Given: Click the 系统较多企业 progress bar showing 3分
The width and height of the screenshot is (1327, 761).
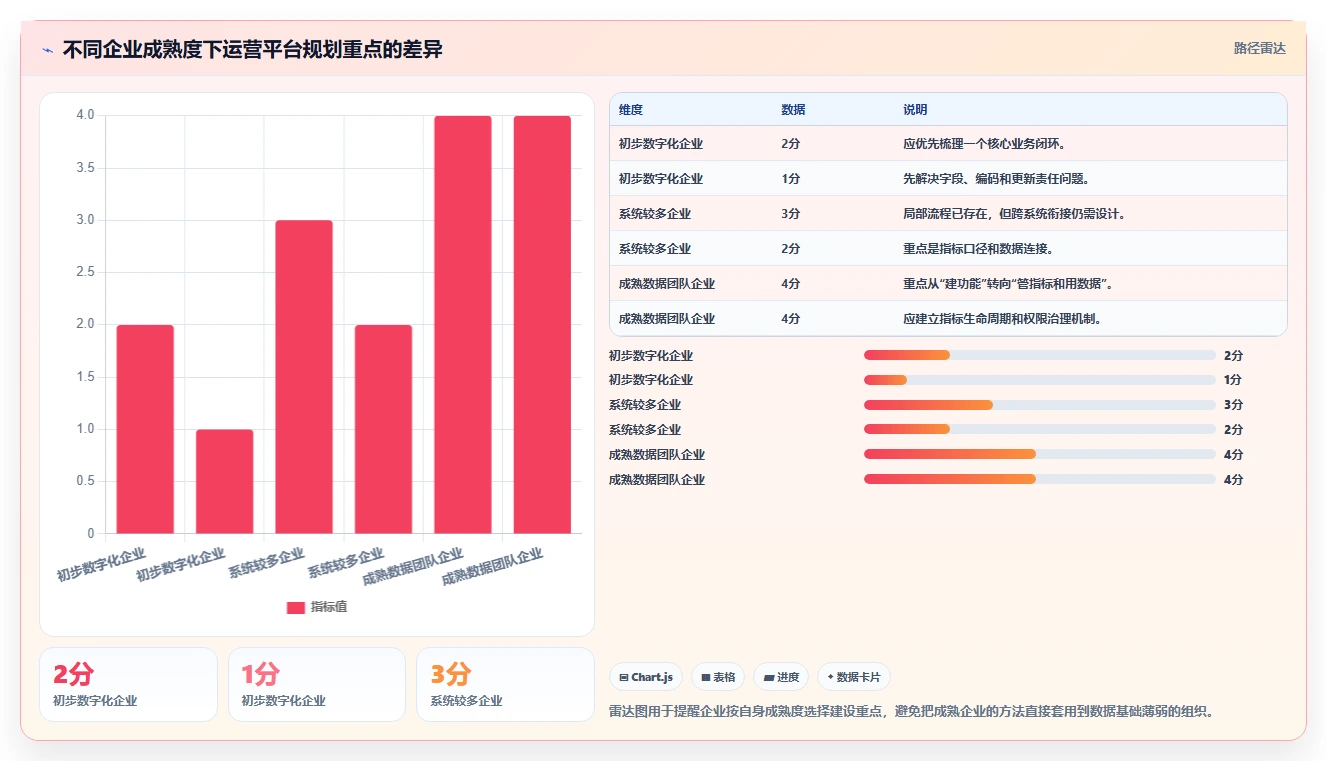Looking at the screenshot, I should pyautogui.click(x=1040, y=405).
